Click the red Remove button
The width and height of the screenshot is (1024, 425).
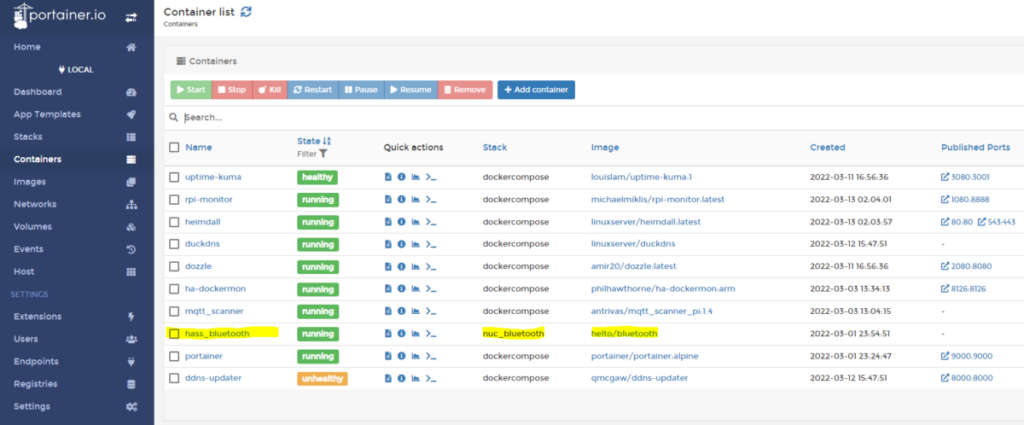coord(465,90)
